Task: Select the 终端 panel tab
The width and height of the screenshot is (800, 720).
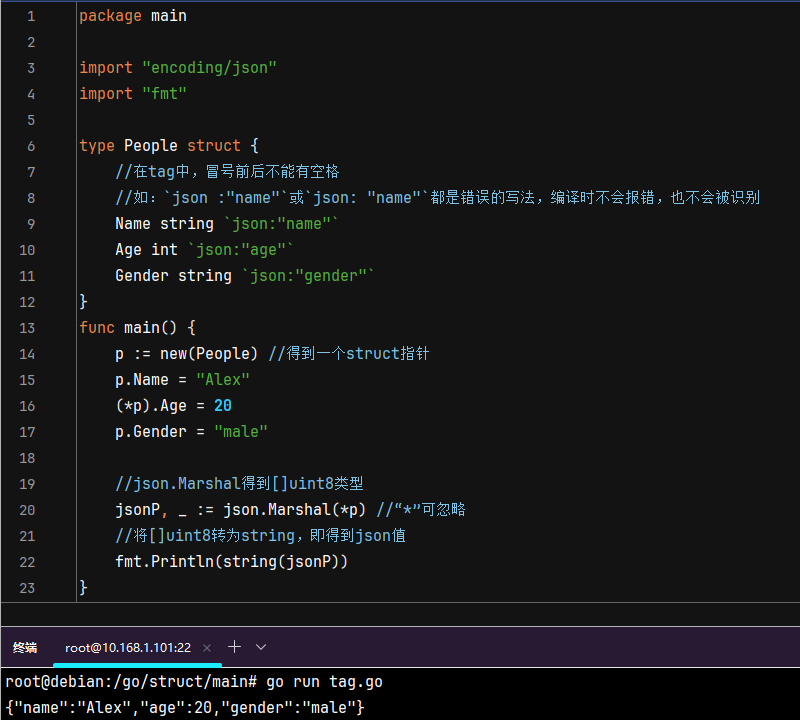Action: pos(25,648)
